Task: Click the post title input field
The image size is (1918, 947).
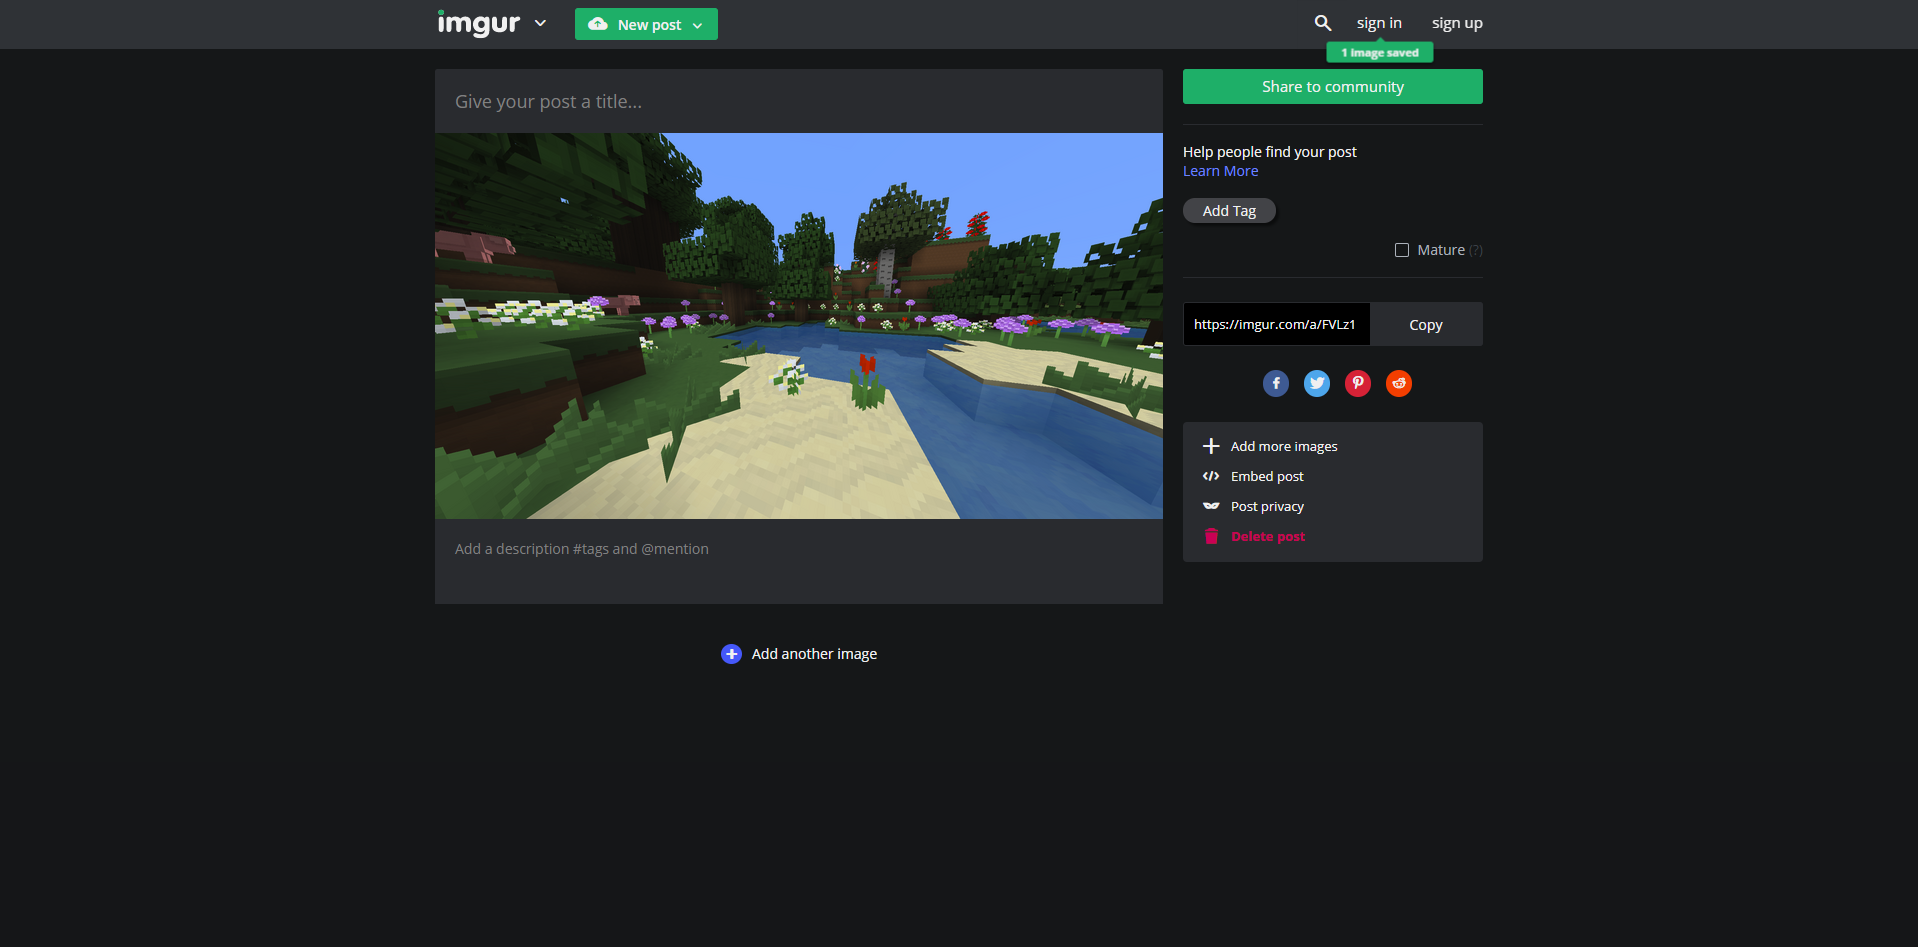Action: [799, 101]
